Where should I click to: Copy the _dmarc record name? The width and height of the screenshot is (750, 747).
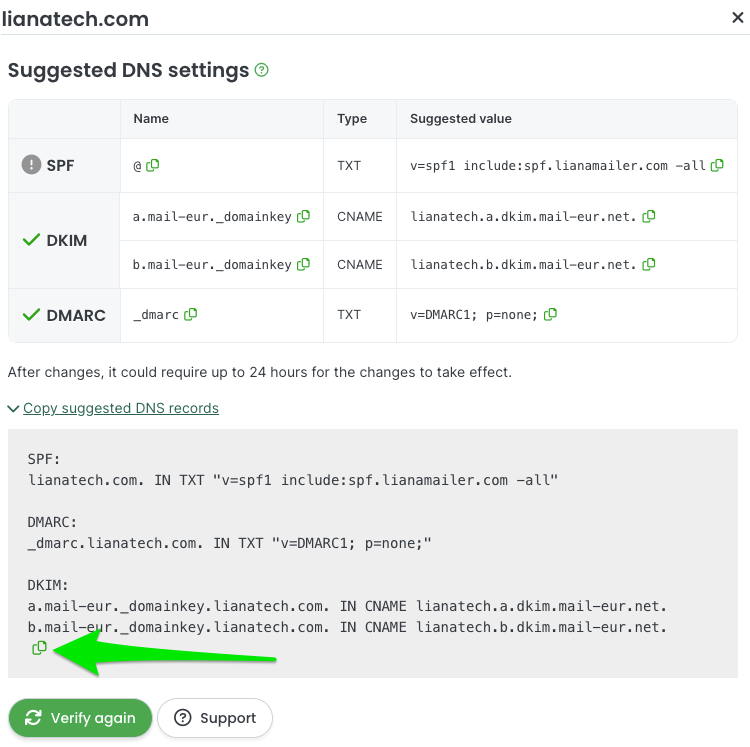pos(190,314)
